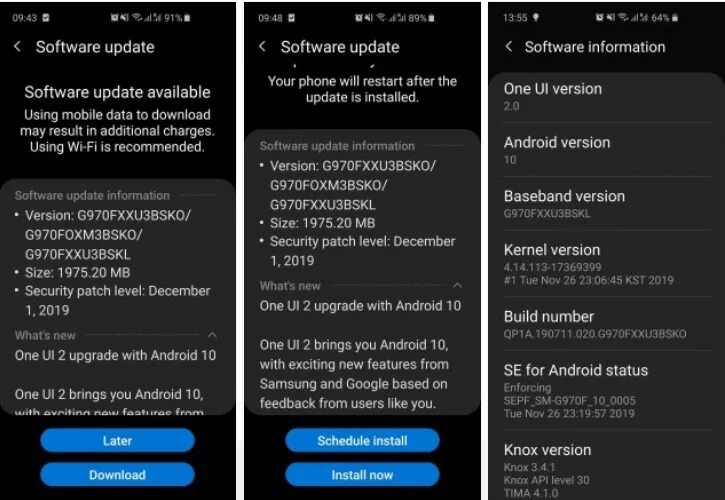Screen dimensions: 725x500
Task: Open One UI version entry
Action: click(607, 97)
